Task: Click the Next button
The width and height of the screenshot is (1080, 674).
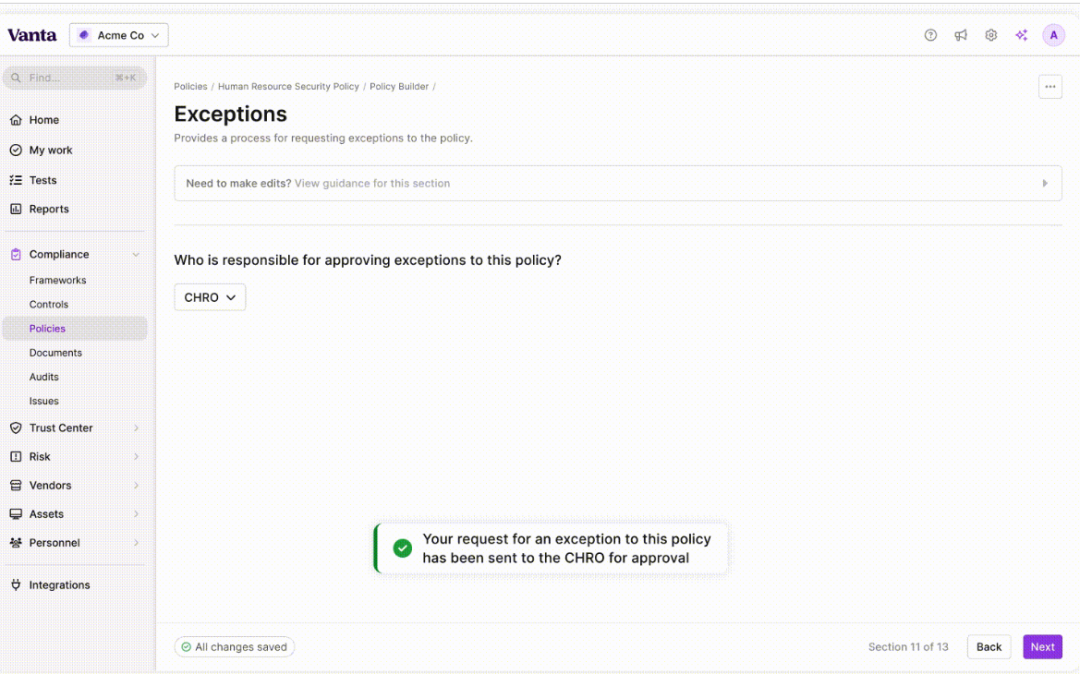Action: pyautogui.click(x=1042, y=647)
